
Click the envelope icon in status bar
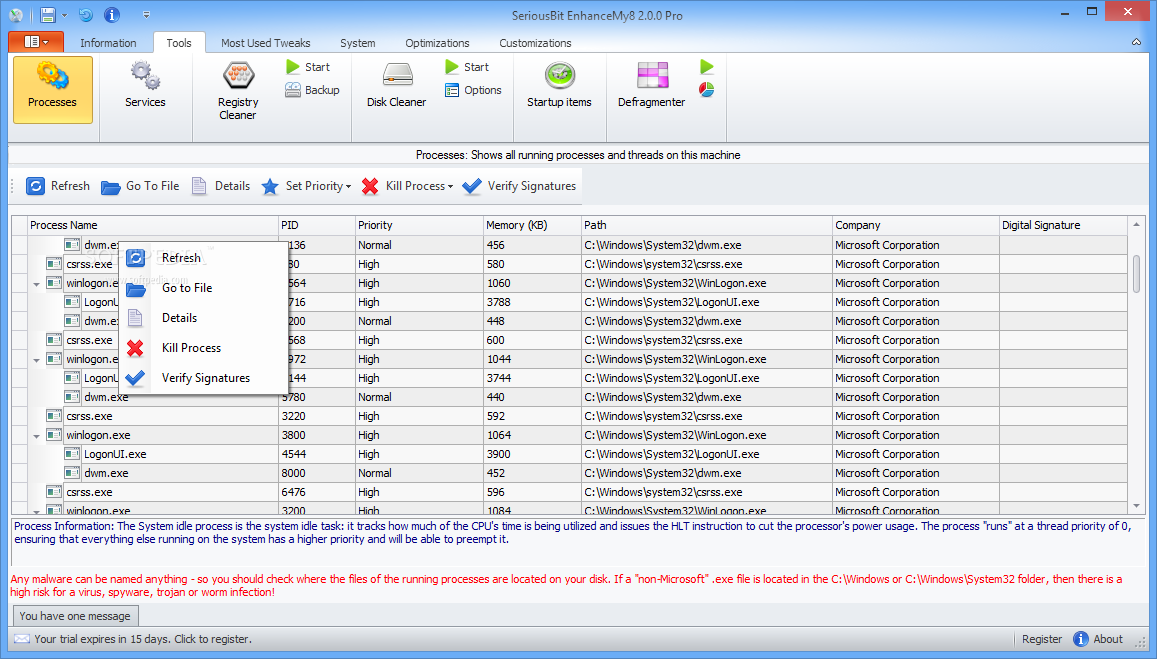click(x=21, y=639)
